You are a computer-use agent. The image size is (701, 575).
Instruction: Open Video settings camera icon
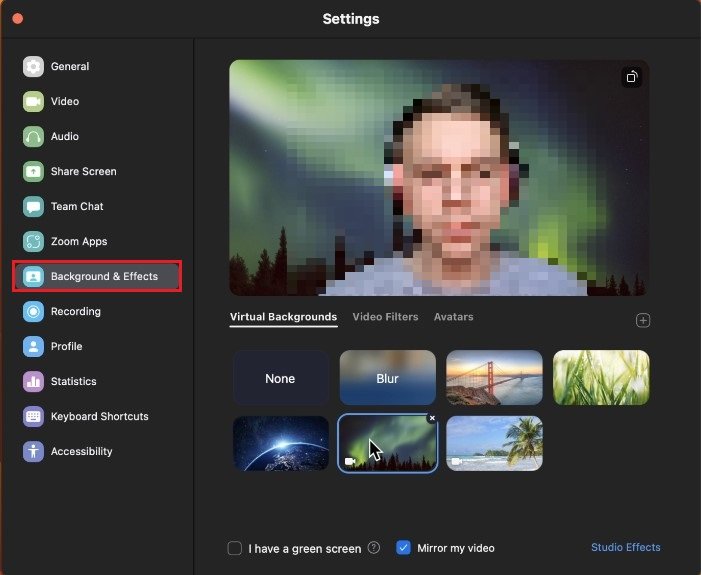pos(34,101)
